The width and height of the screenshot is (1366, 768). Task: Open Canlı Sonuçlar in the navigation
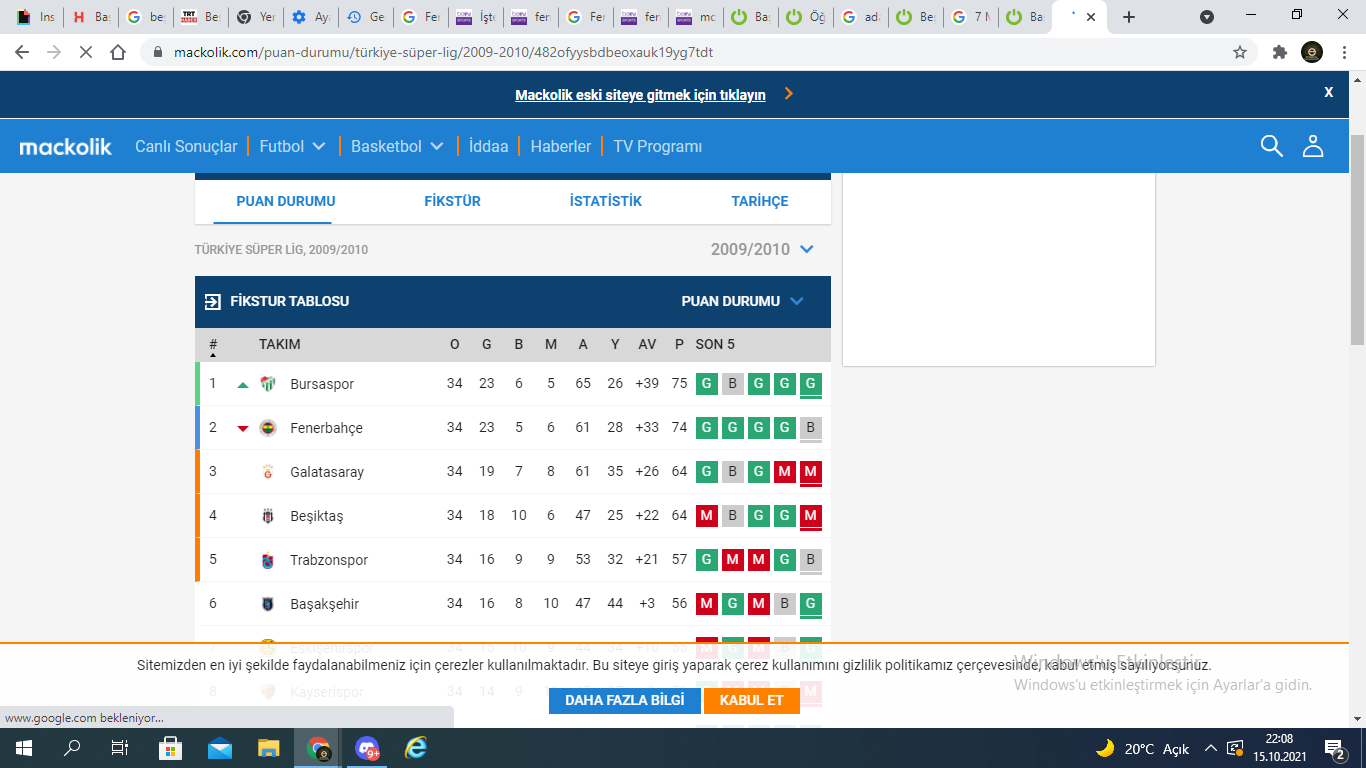[x=186, y=146]
